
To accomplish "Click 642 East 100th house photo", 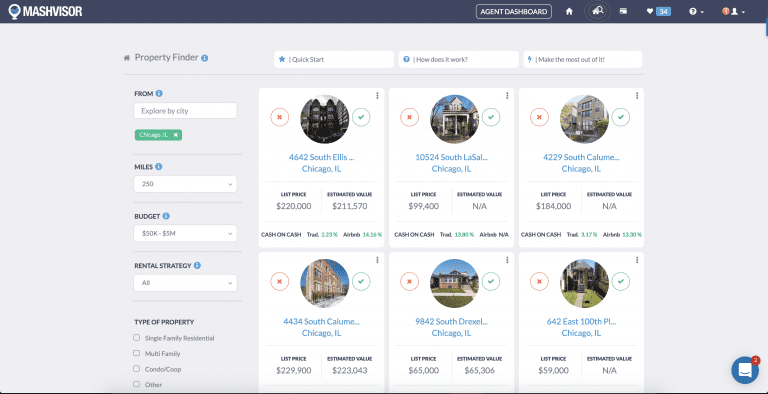I will point(585,283).
